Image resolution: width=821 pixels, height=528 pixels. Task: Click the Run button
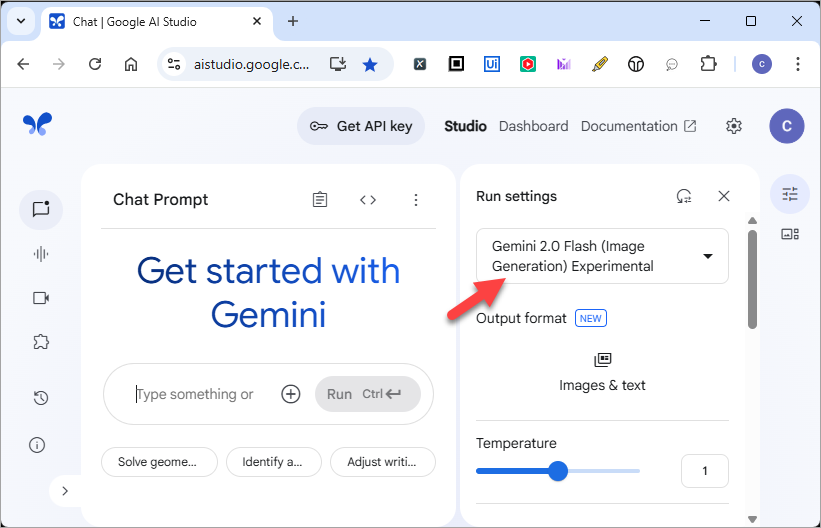(368, 394)
